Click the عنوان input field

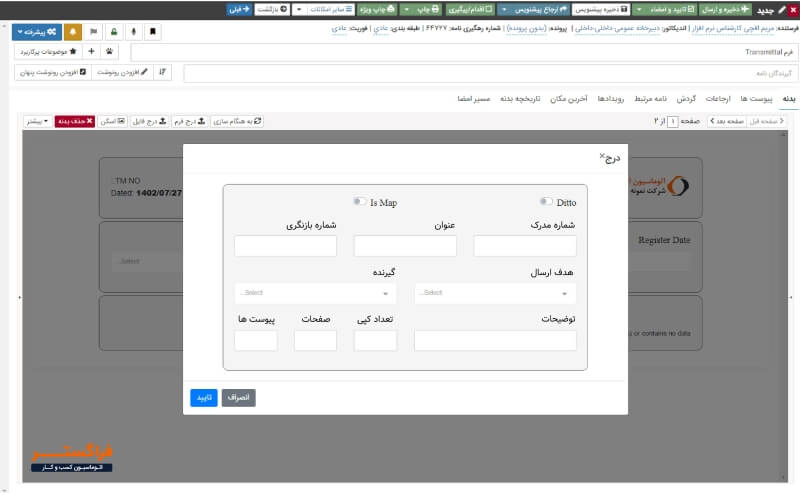(x=405, y=246)
